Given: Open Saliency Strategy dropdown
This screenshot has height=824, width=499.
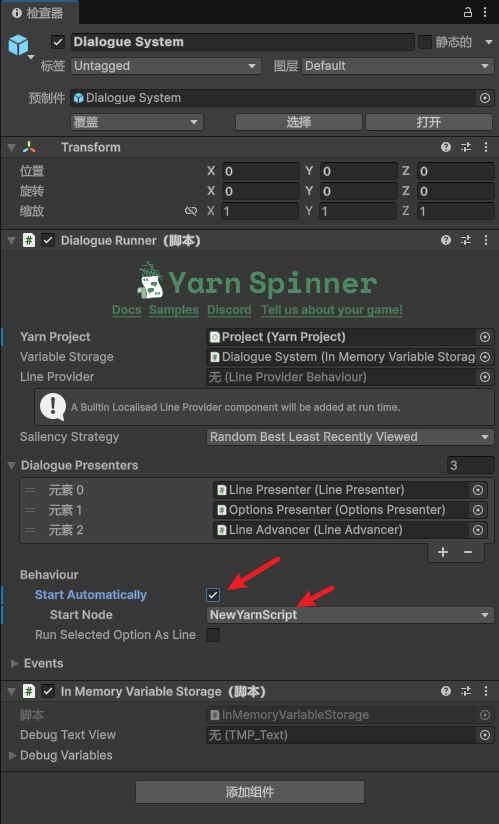Looking at the screenshot, I should tap(350, 437).
